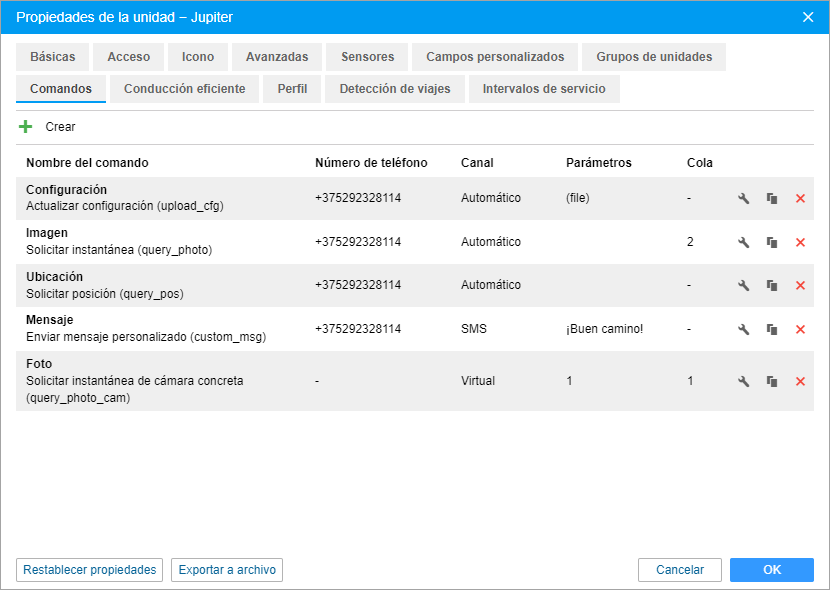
Task: Click the wrench icon for Configuración command
Action: pos(743,199)
